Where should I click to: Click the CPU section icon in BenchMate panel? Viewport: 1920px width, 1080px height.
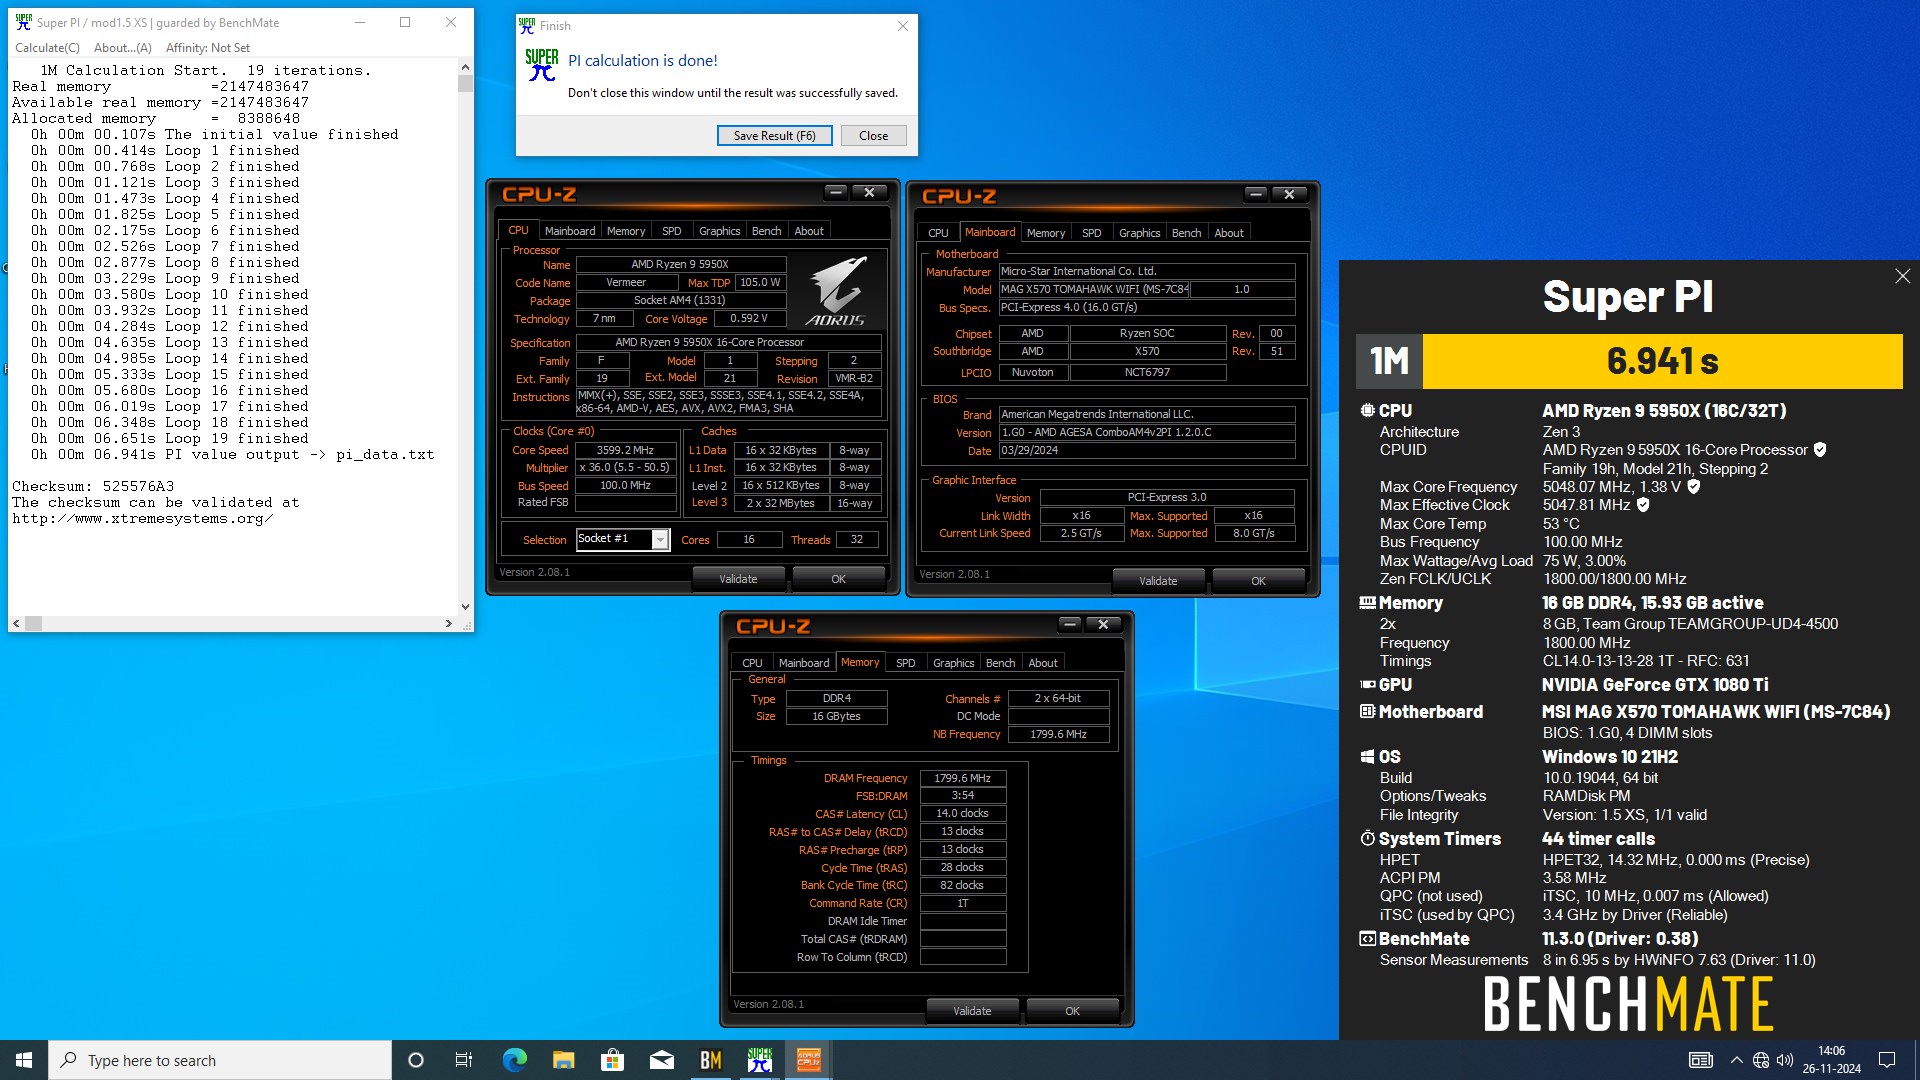[x=1367, y=411]
